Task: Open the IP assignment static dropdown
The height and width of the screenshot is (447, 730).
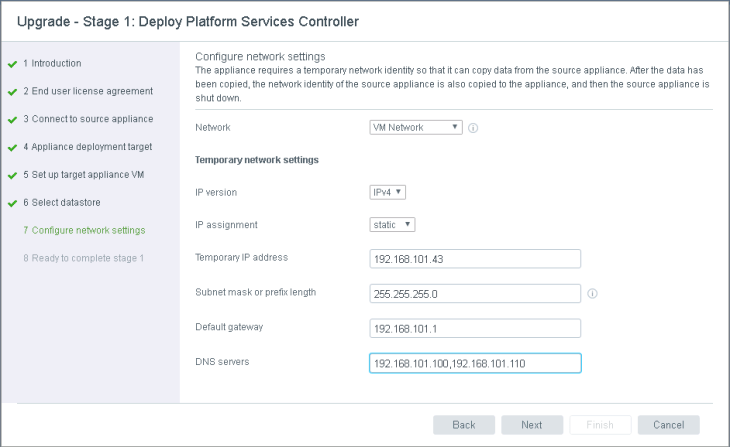Action: [393, 225]
